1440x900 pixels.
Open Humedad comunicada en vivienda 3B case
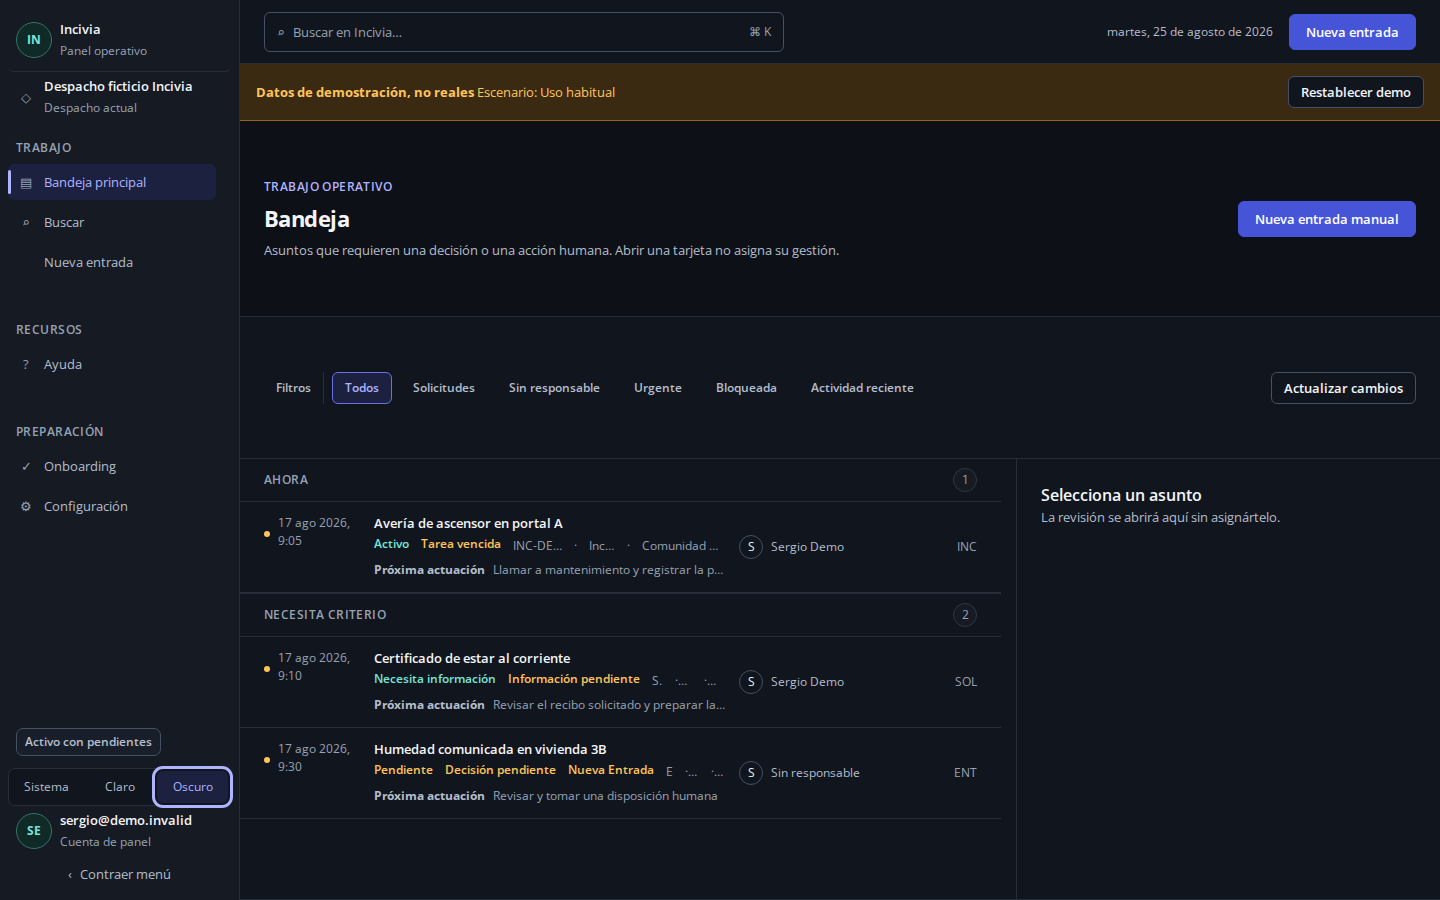pos(620,773)
